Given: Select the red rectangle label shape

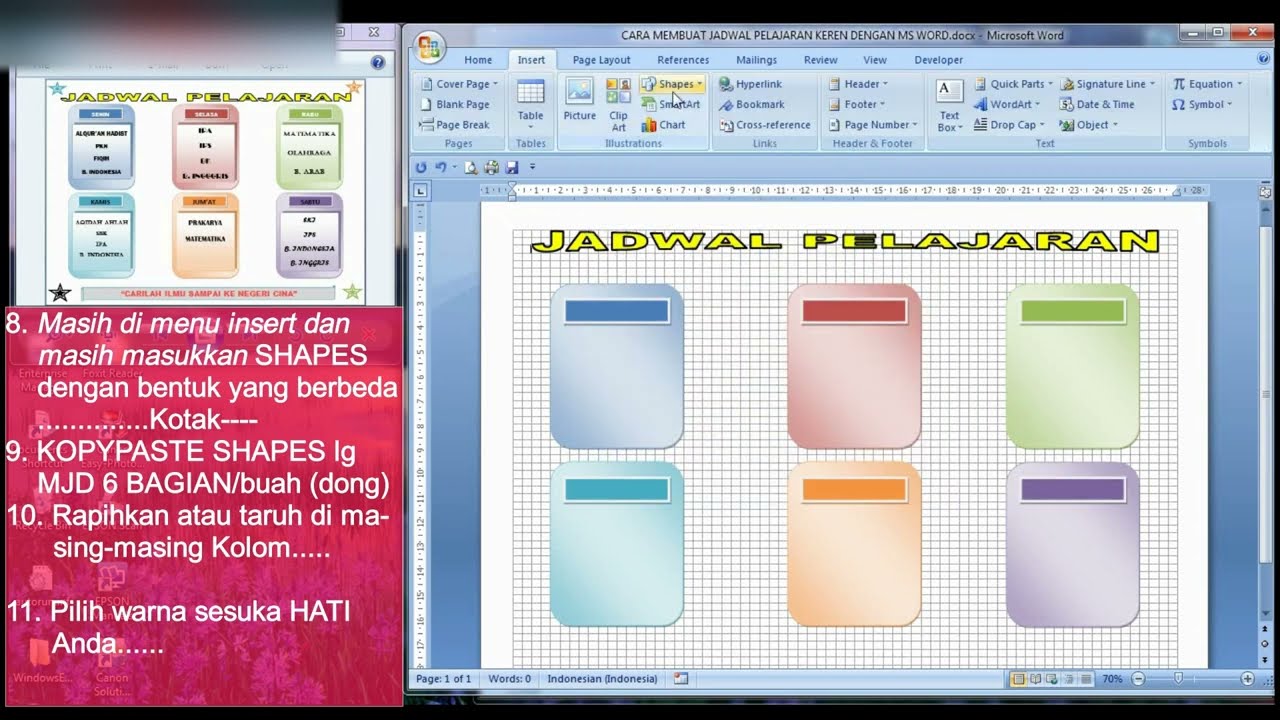Looking at the screenshot, I should [x=854, y=311].
